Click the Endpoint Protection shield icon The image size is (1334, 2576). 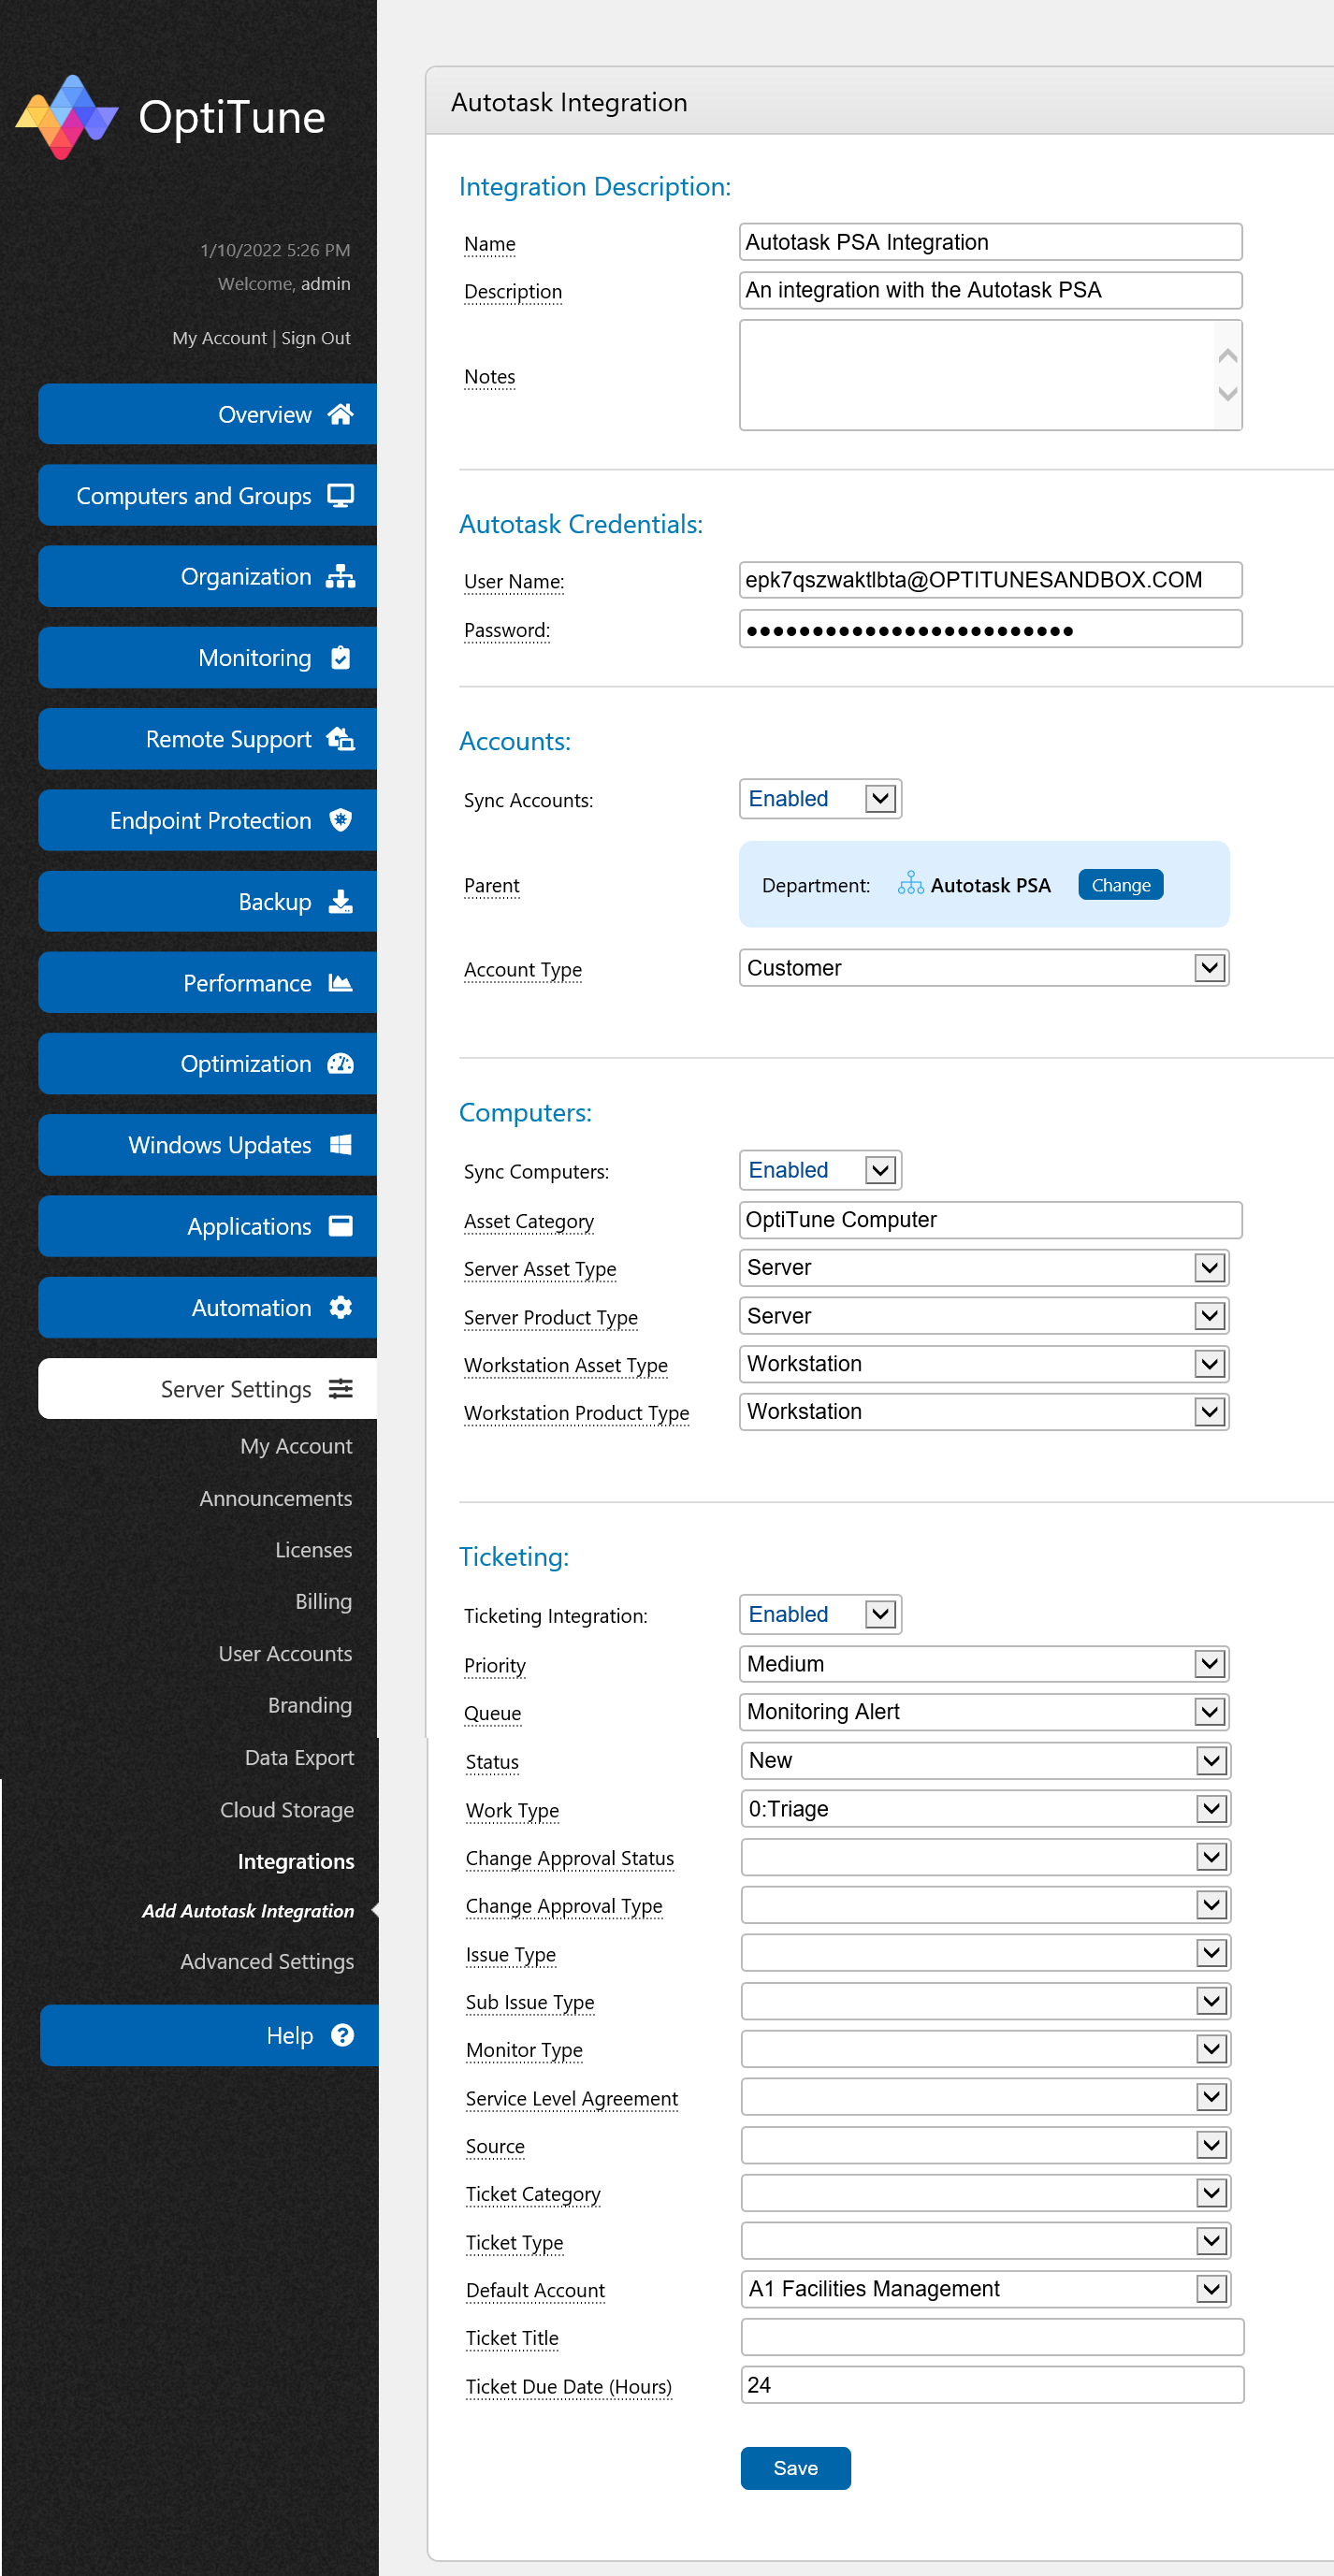[340, 820]
